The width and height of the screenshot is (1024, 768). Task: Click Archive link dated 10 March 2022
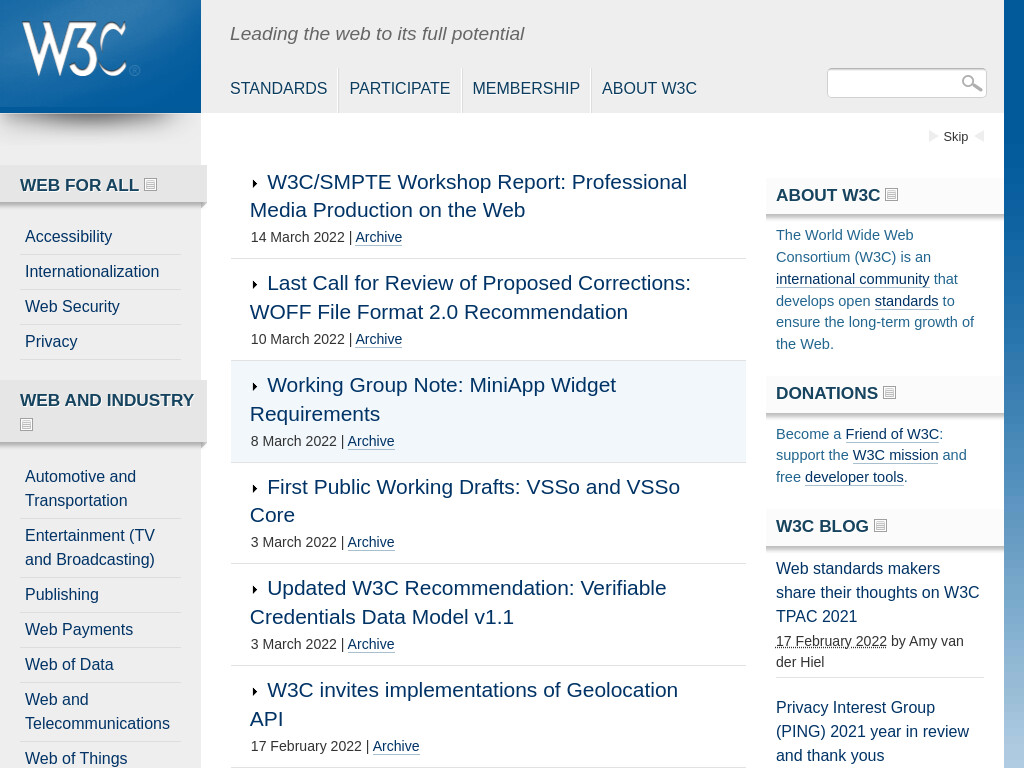379,339
